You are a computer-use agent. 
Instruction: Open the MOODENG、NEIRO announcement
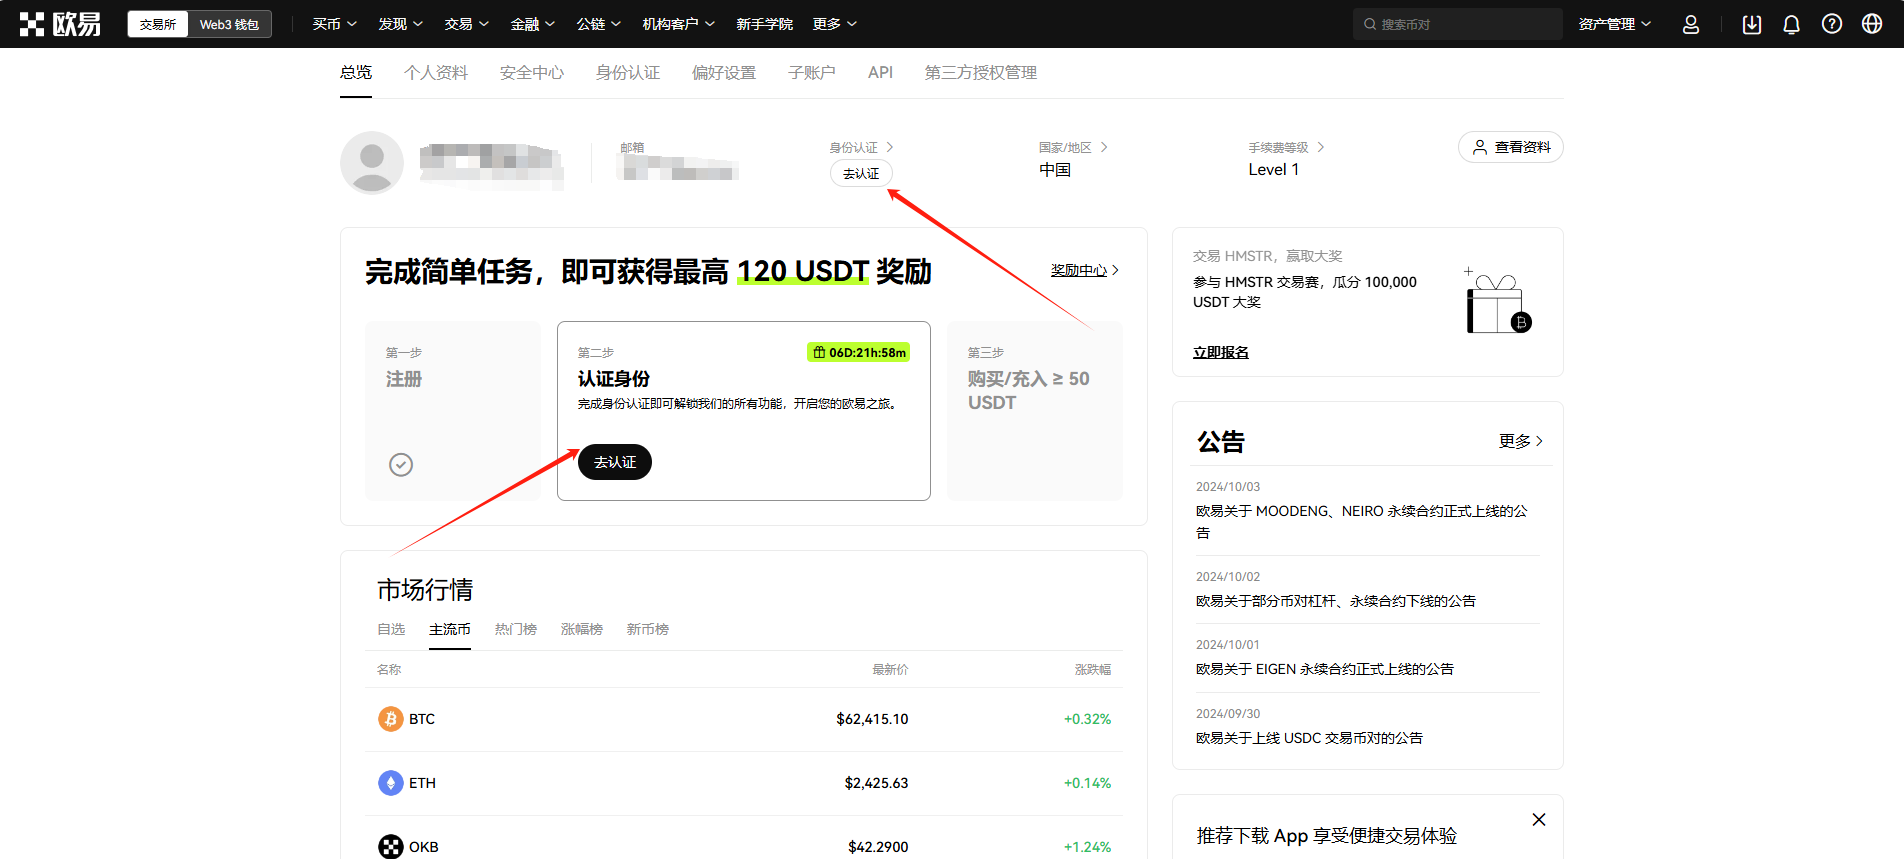click(1362, 521)
